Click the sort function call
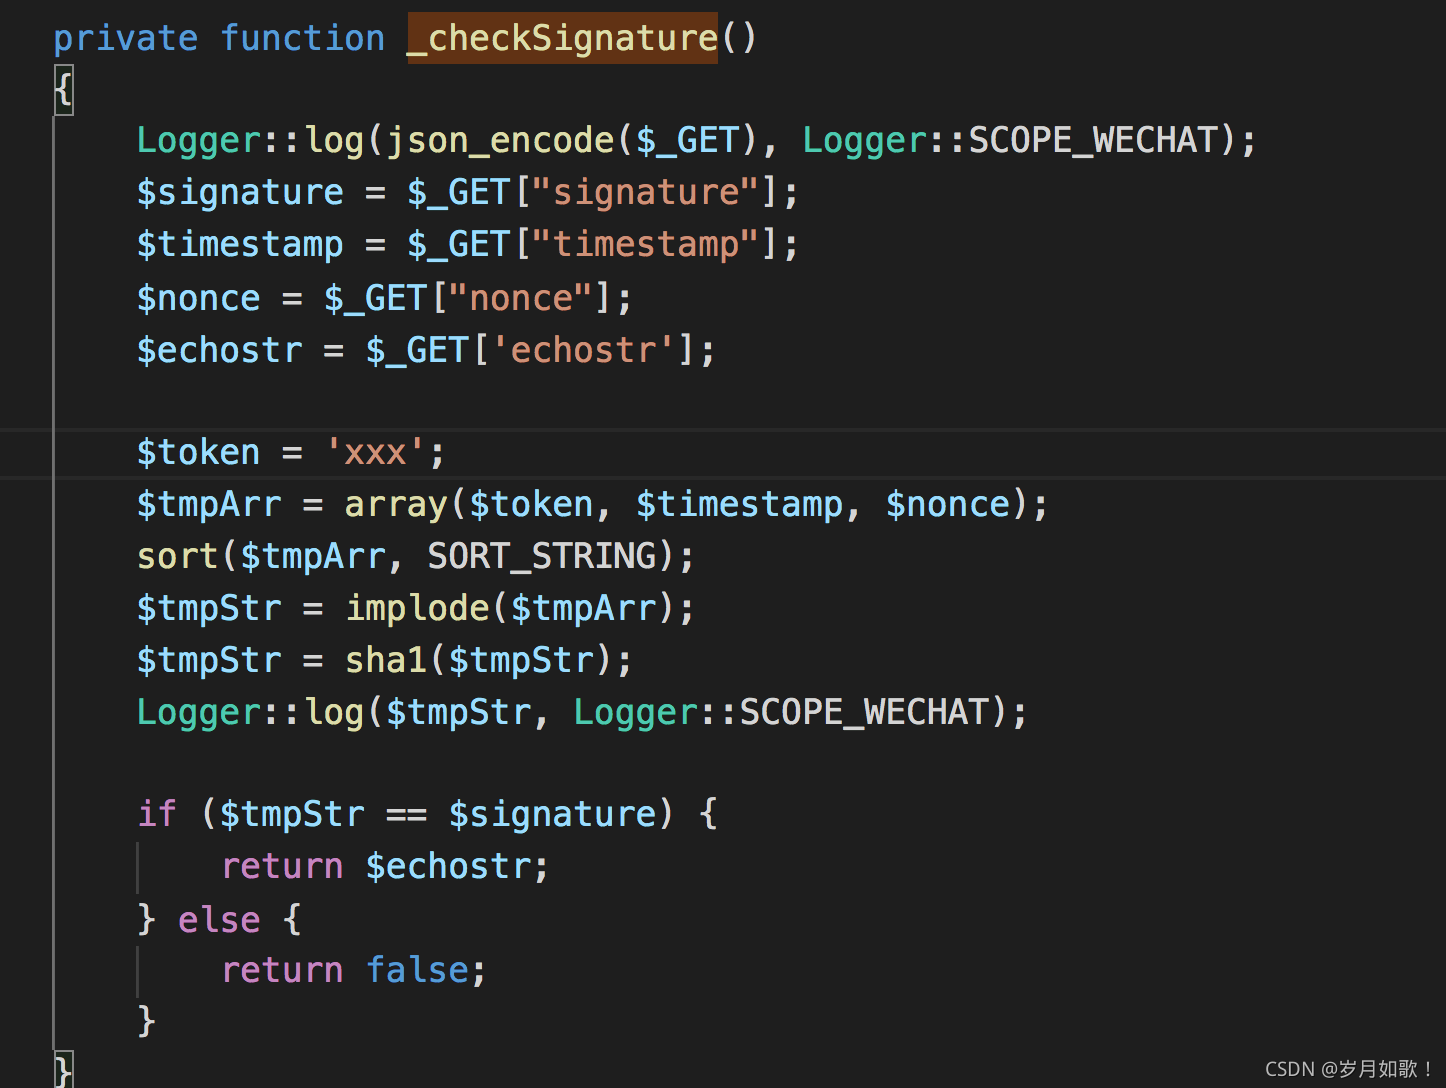 point(178,556)
